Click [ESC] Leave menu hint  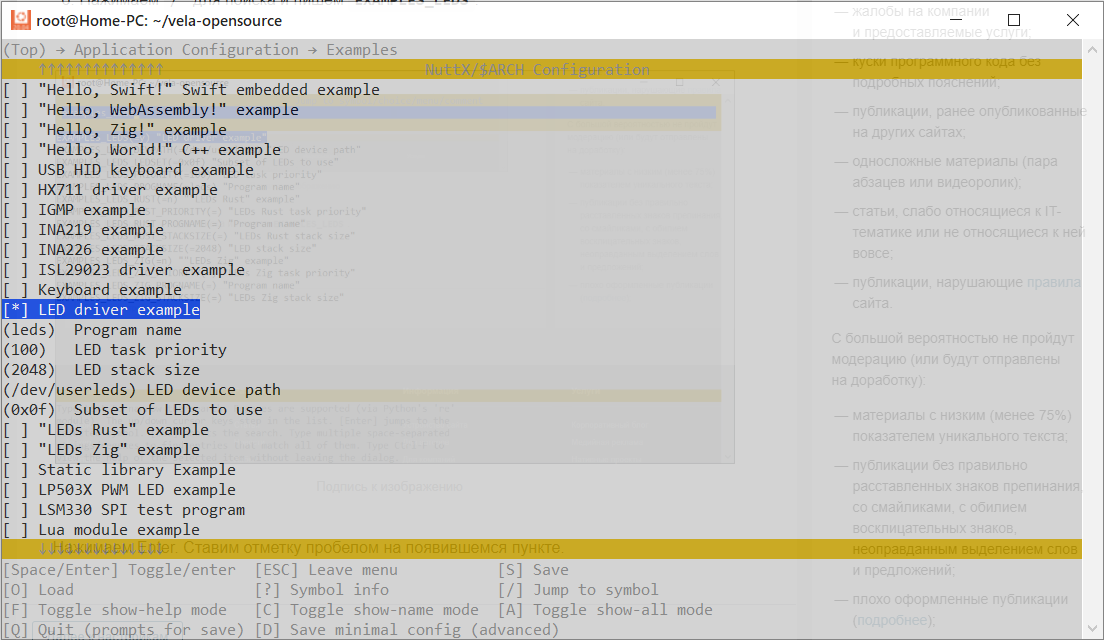[x=326, y=570]
